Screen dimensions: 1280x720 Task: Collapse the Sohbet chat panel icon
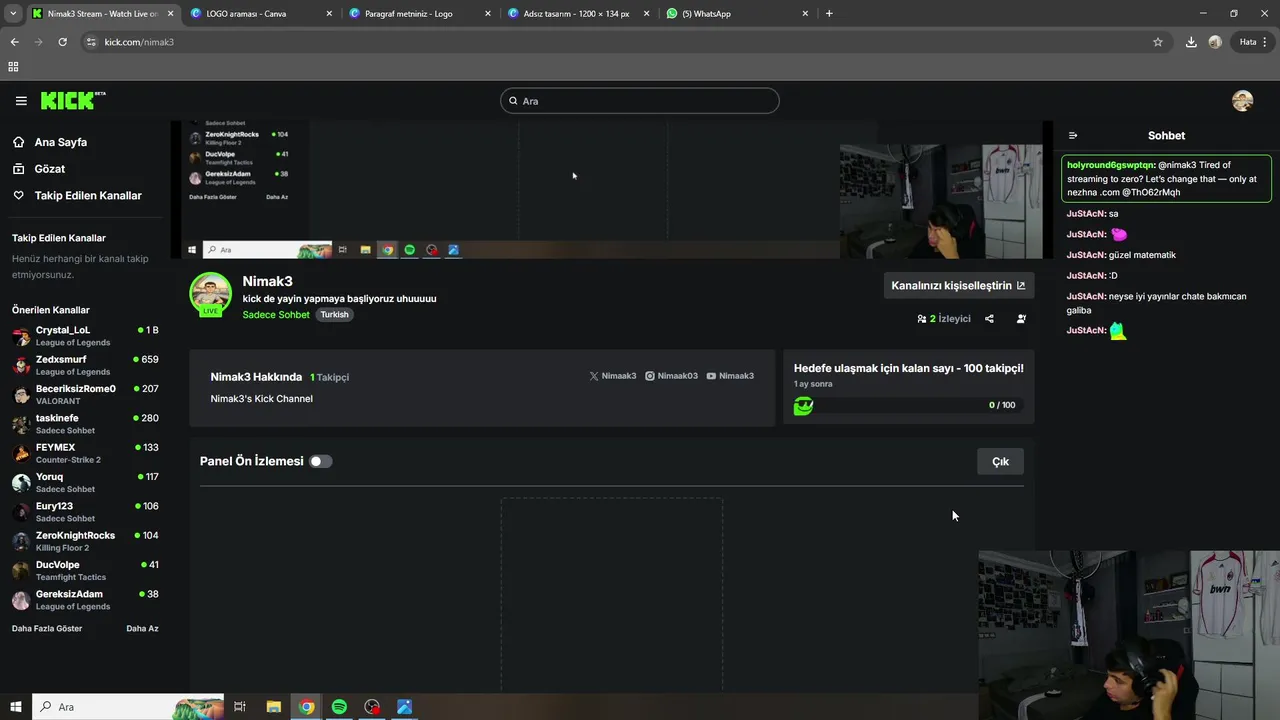(x=1073, y=136)
